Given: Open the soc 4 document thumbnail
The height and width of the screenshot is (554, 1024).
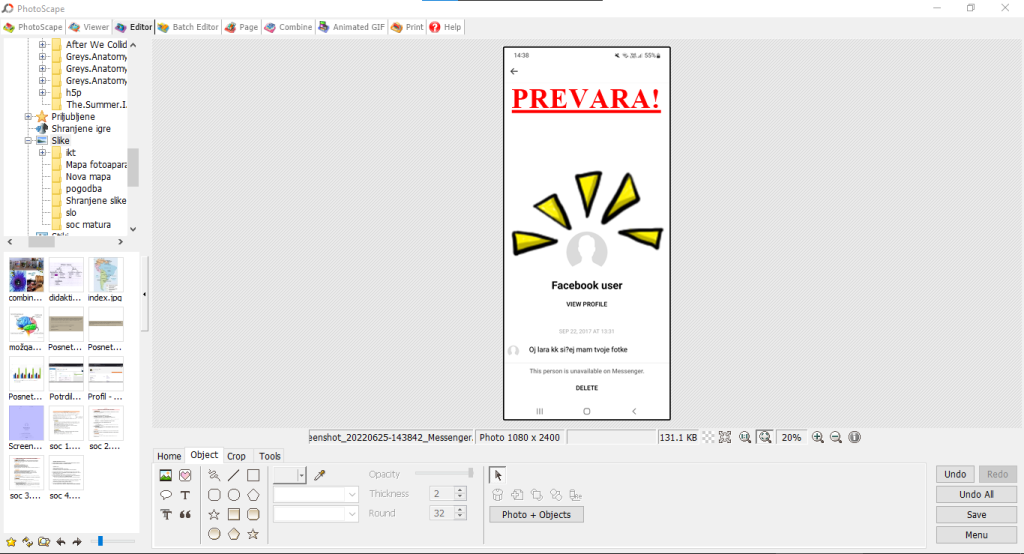Looking at the screenshot, I should 65,478.
